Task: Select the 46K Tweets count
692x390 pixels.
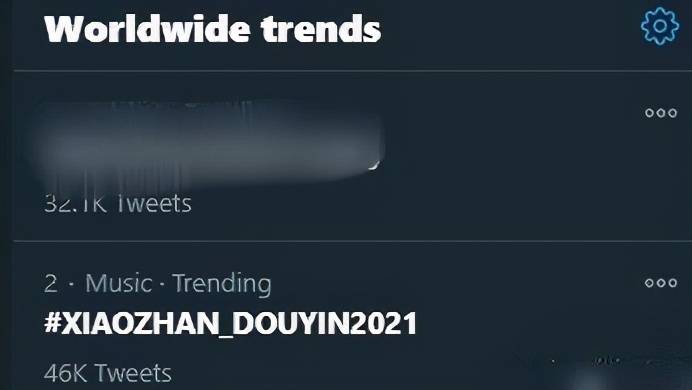Action: pos(108,373)
